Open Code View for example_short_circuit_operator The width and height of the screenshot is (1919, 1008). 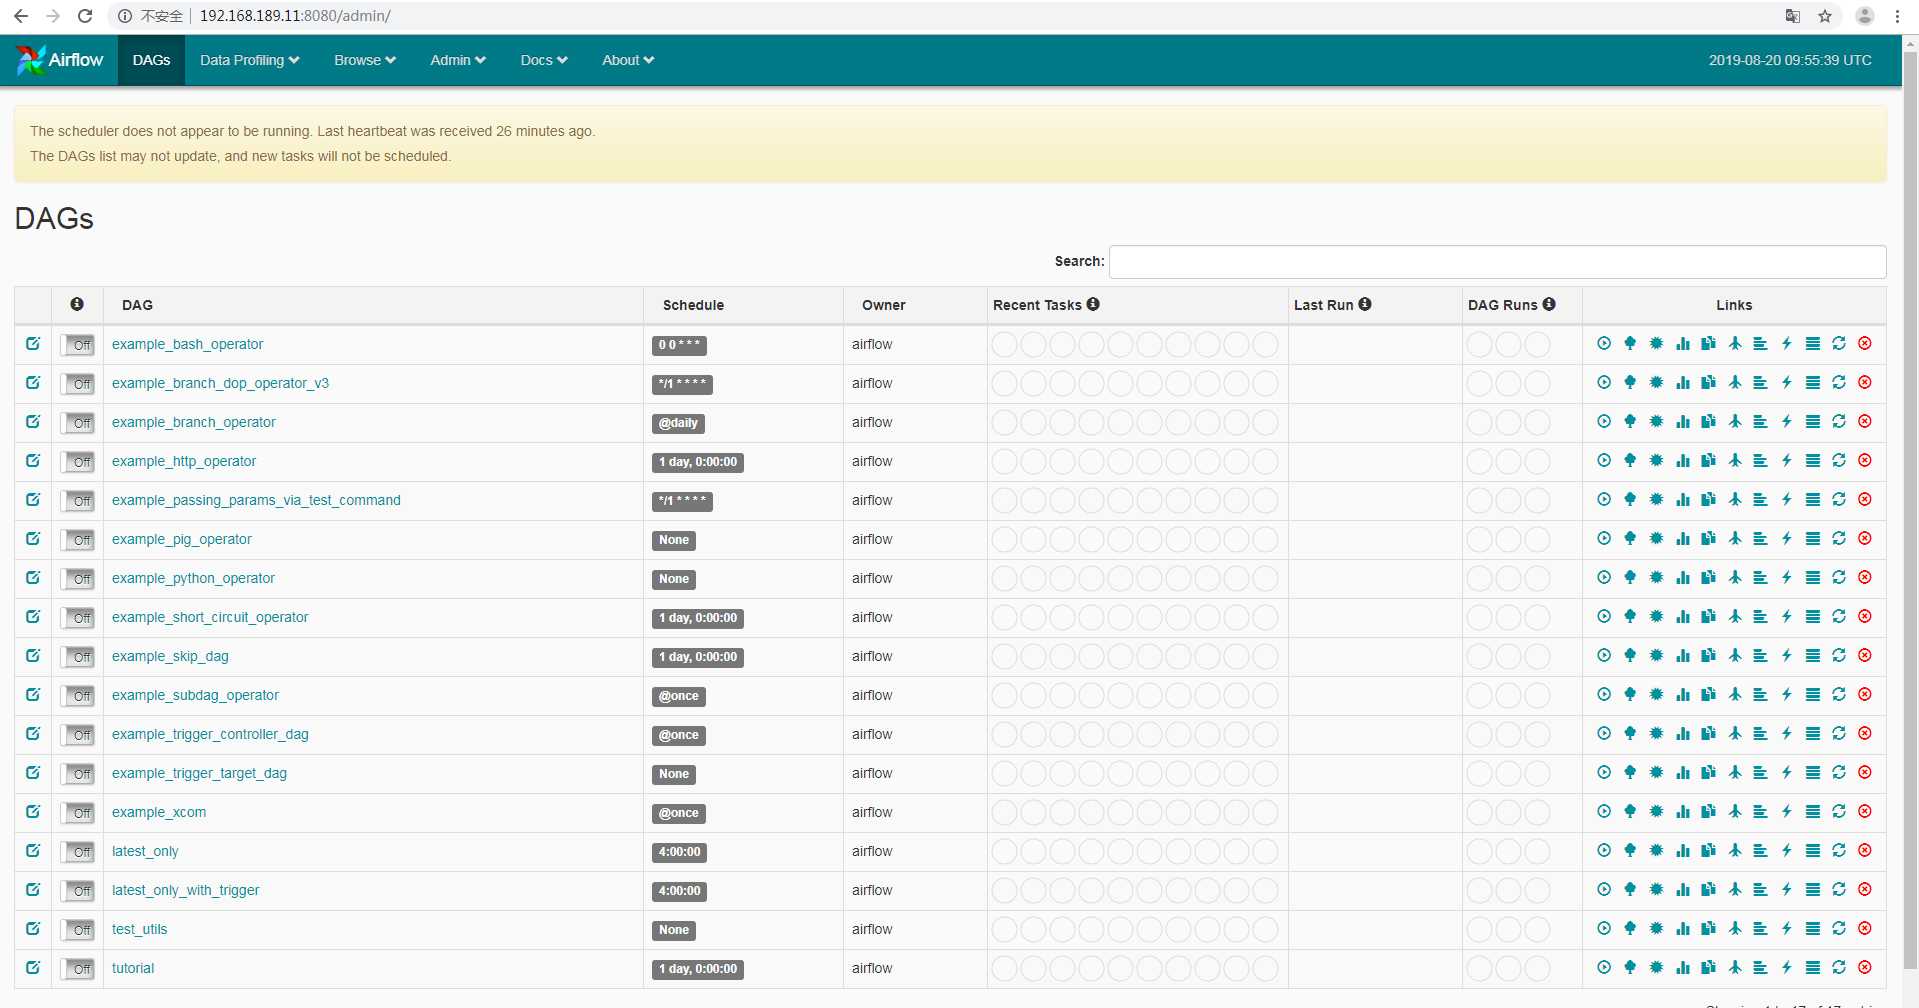pyautogui.click(x=1786, y=616)
